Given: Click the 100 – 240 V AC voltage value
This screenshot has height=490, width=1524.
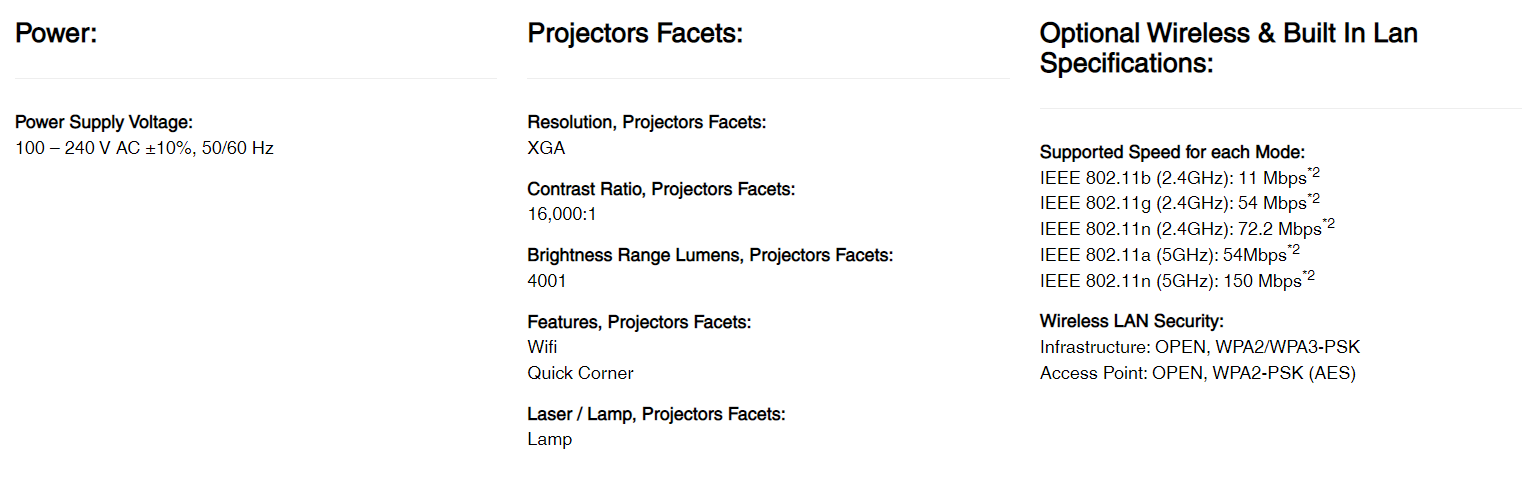Looking at the screenshot, I should point(144,148).
